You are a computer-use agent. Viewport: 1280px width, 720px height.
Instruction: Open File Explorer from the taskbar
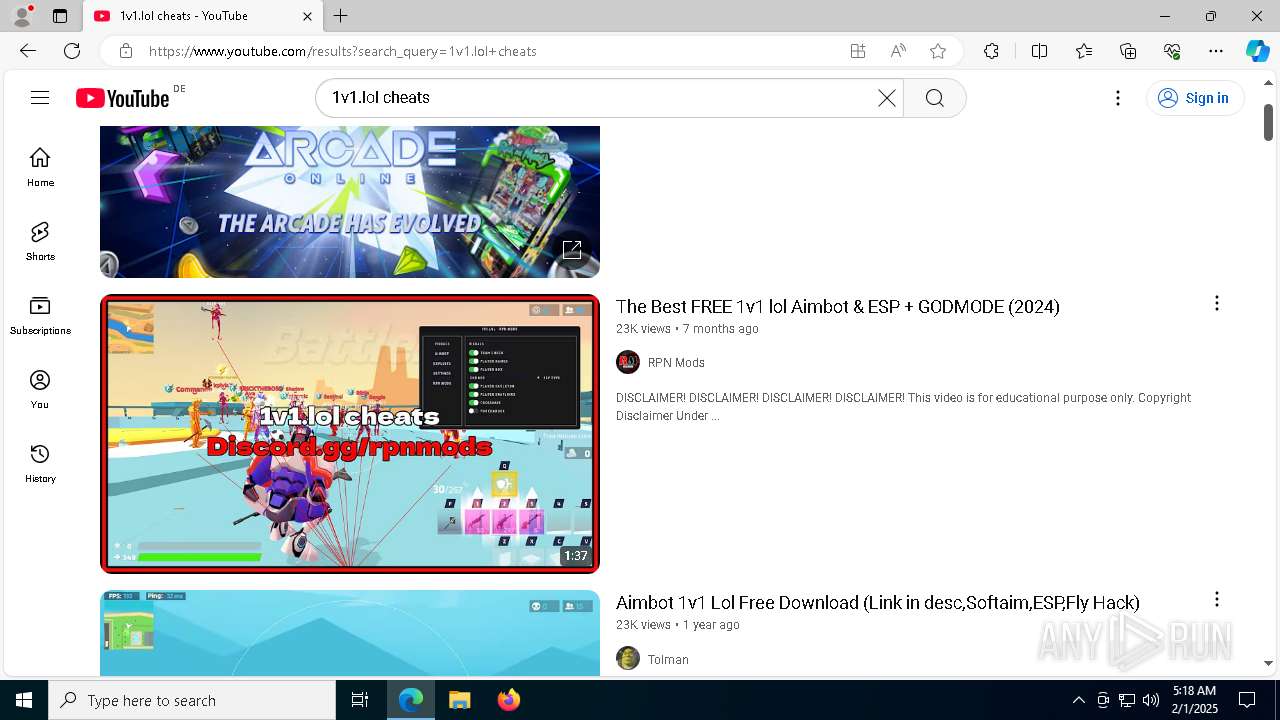459,700
